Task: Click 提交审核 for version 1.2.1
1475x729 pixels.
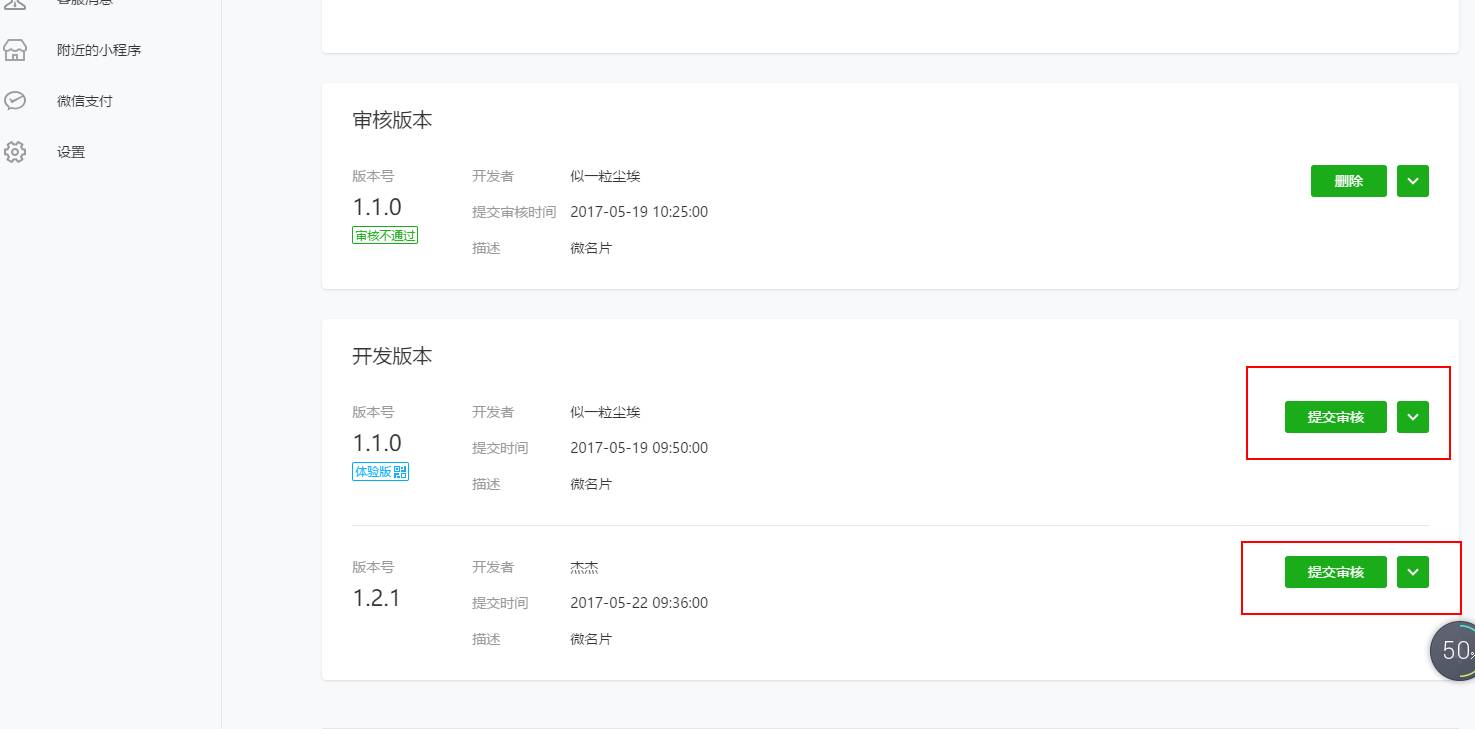Action: pos(1335,572)
